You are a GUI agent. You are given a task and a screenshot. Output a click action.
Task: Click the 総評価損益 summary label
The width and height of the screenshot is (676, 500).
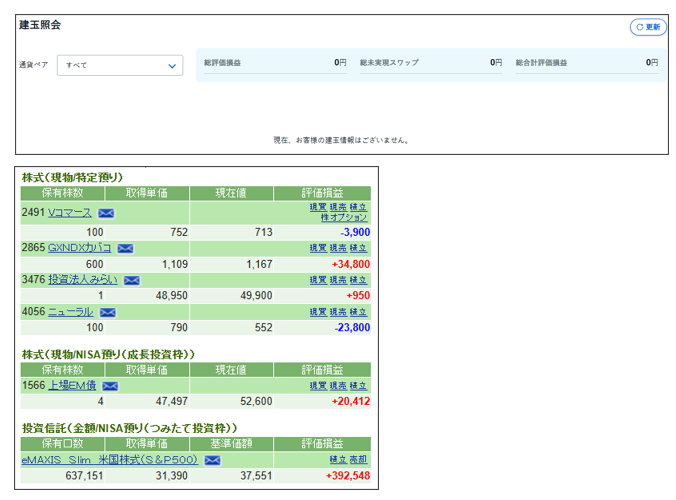click(222, 63)
